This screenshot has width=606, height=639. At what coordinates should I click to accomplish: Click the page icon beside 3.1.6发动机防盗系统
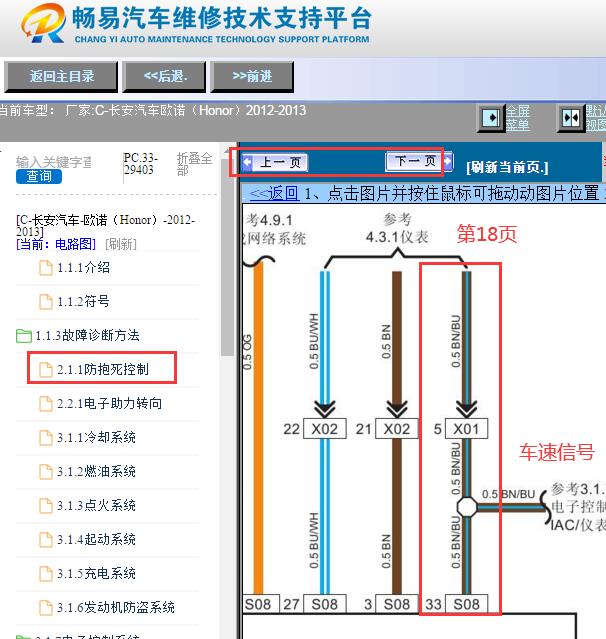tap(46, 608)
